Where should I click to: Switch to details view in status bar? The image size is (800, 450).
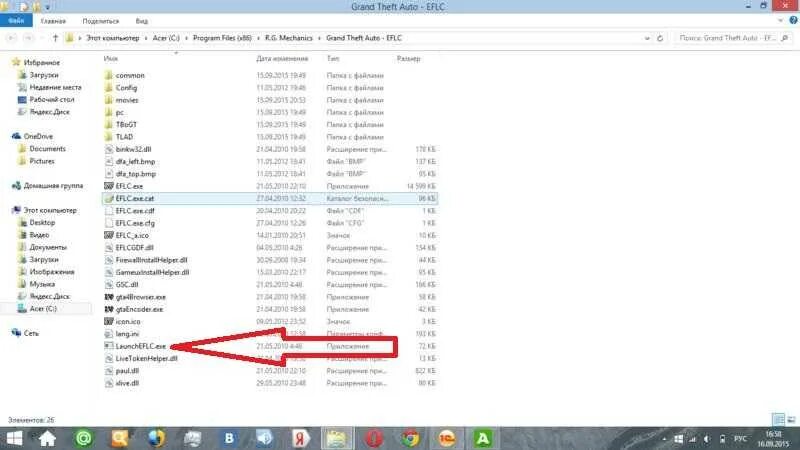point(779,419)
